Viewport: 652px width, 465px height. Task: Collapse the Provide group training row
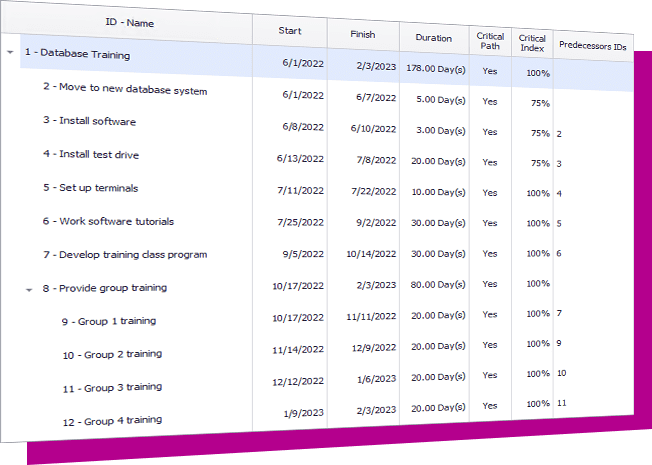click(x=29, y=290)
